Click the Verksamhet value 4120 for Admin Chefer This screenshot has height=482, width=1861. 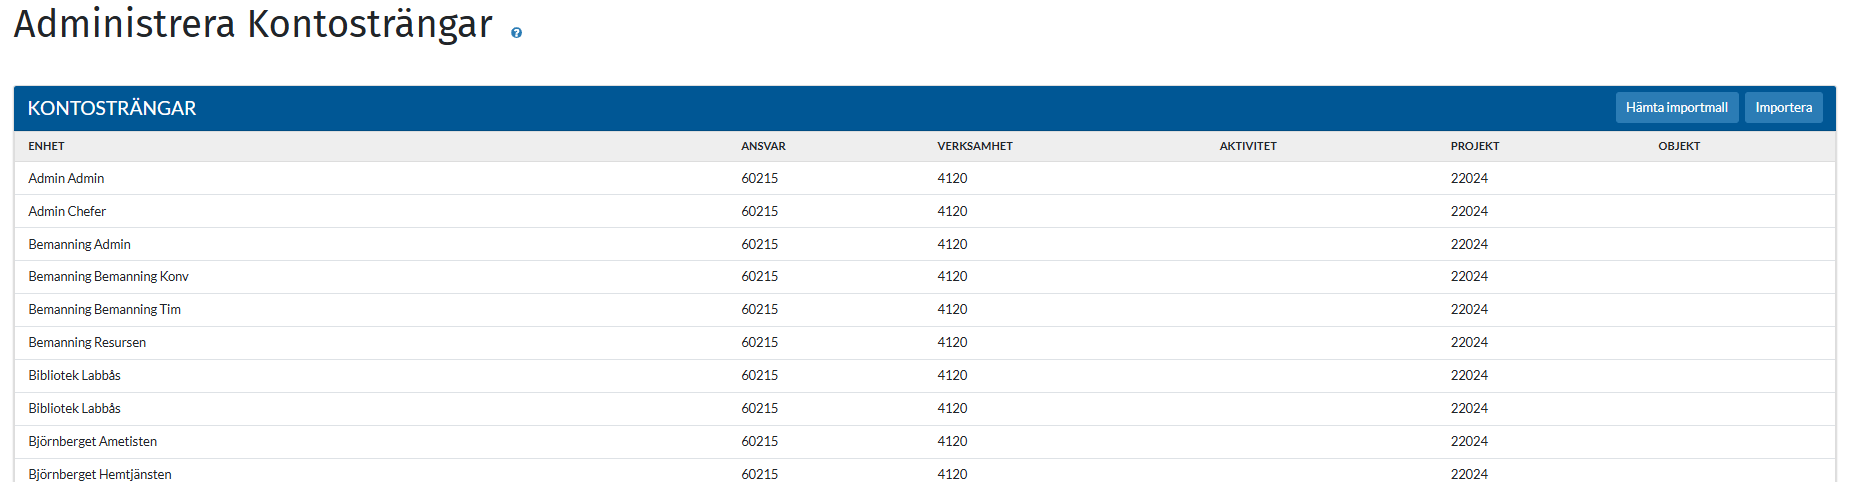pos(951,211)
